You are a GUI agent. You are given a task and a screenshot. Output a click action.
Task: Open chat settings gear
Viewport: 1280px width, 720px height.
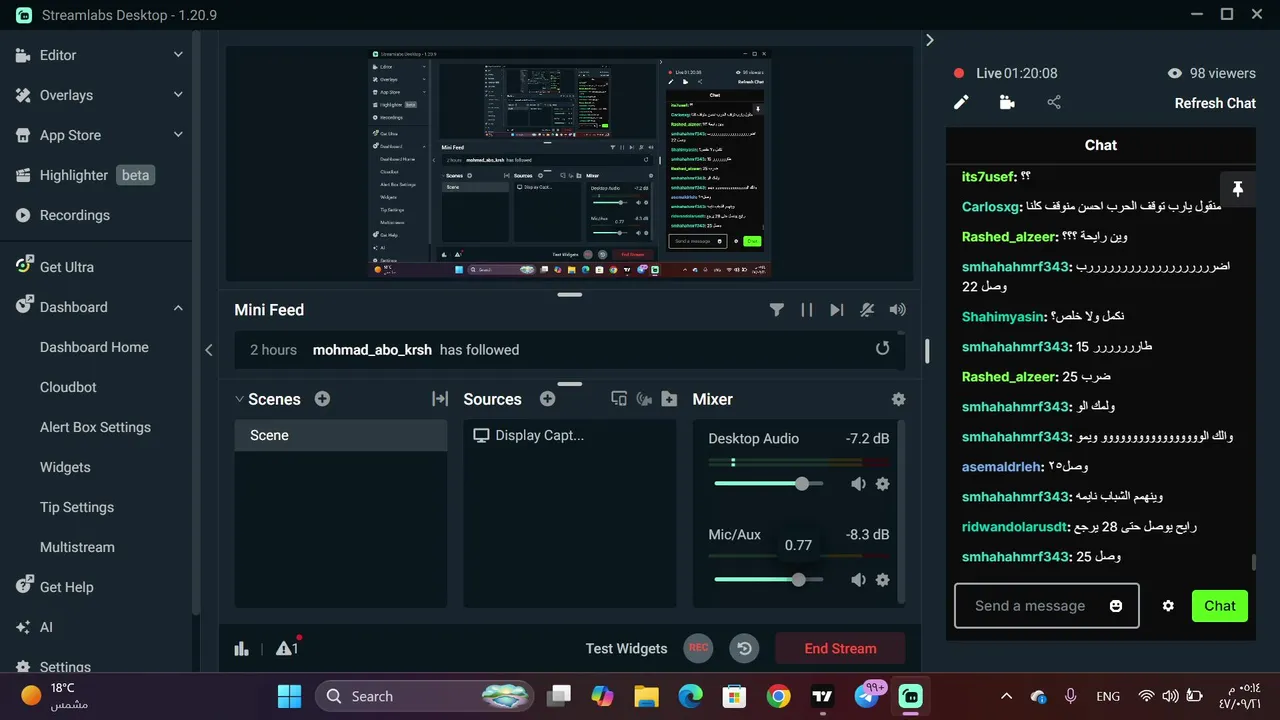tap(1168, 606)
